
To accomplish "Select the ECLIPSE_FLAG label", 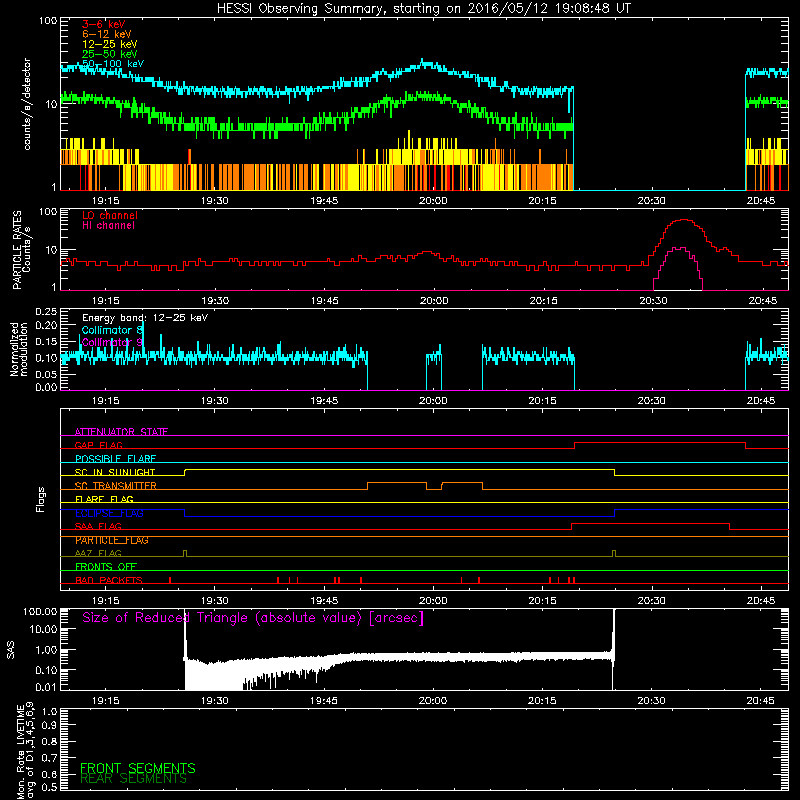I will pos(109,513).
